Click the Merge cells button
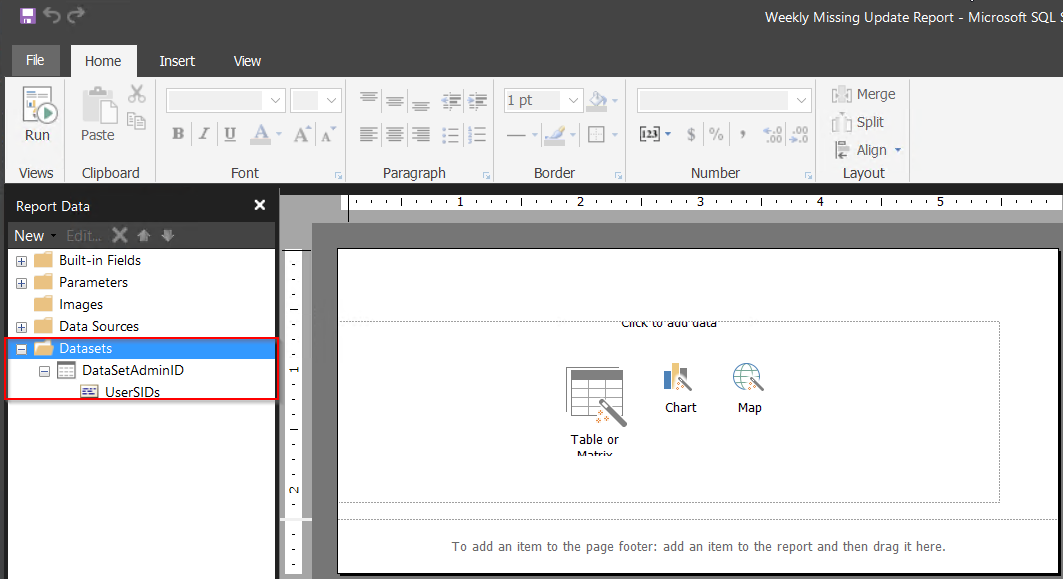The height and width of the screenshot is (579, 1063). click(x=864, y=94)
